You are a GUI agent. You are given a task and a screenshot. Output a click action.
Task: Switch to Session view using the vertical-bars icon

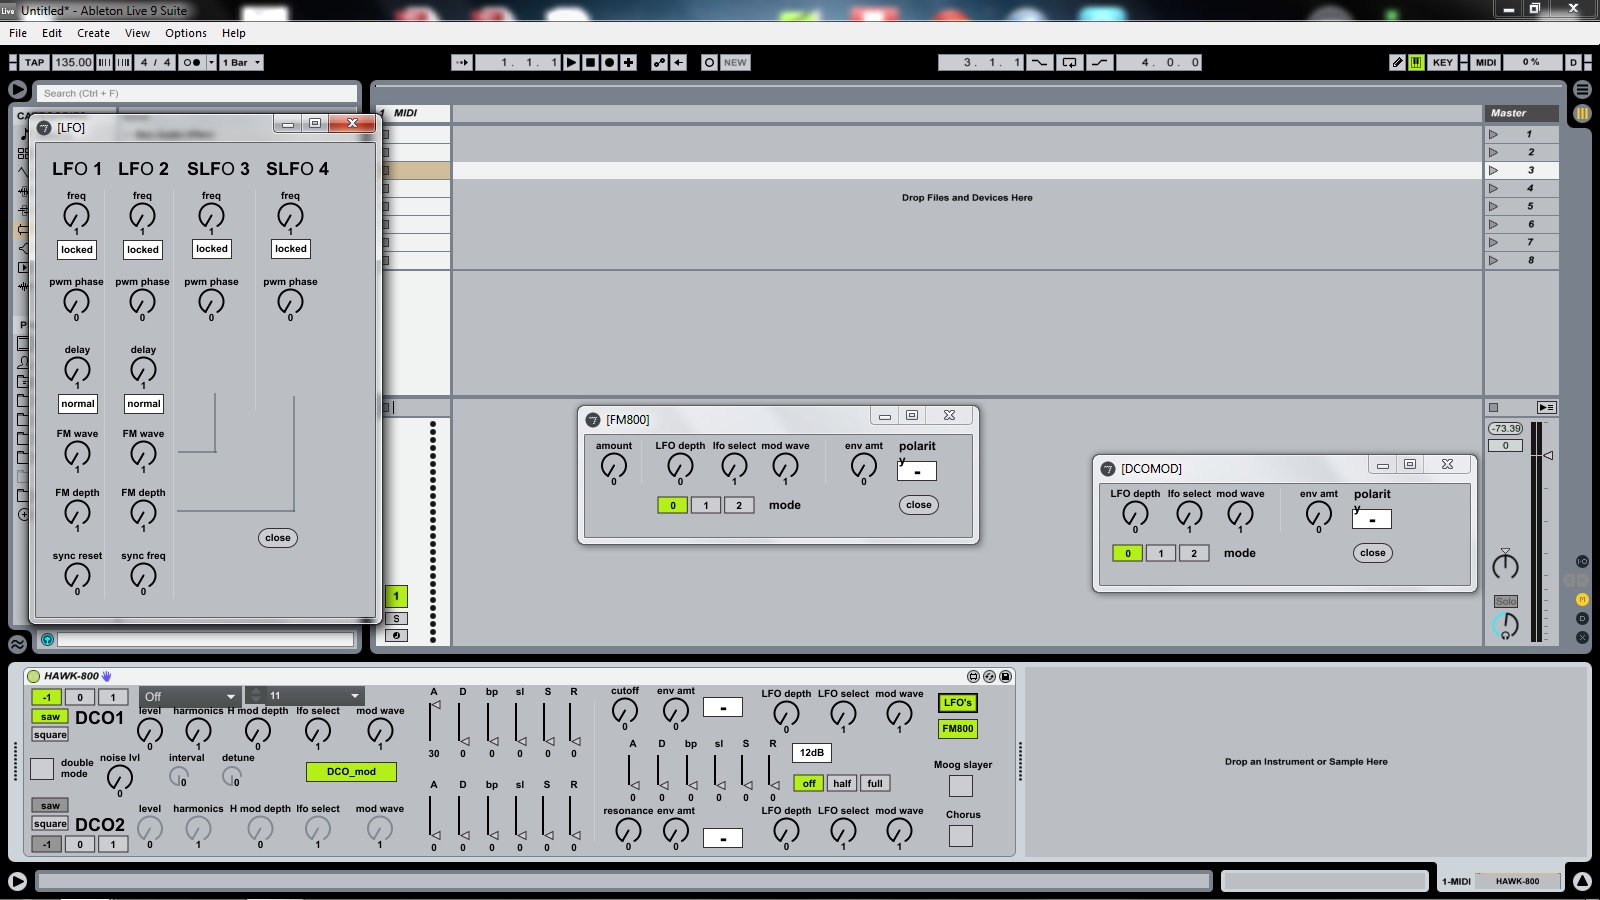(x=1582, y=113)
